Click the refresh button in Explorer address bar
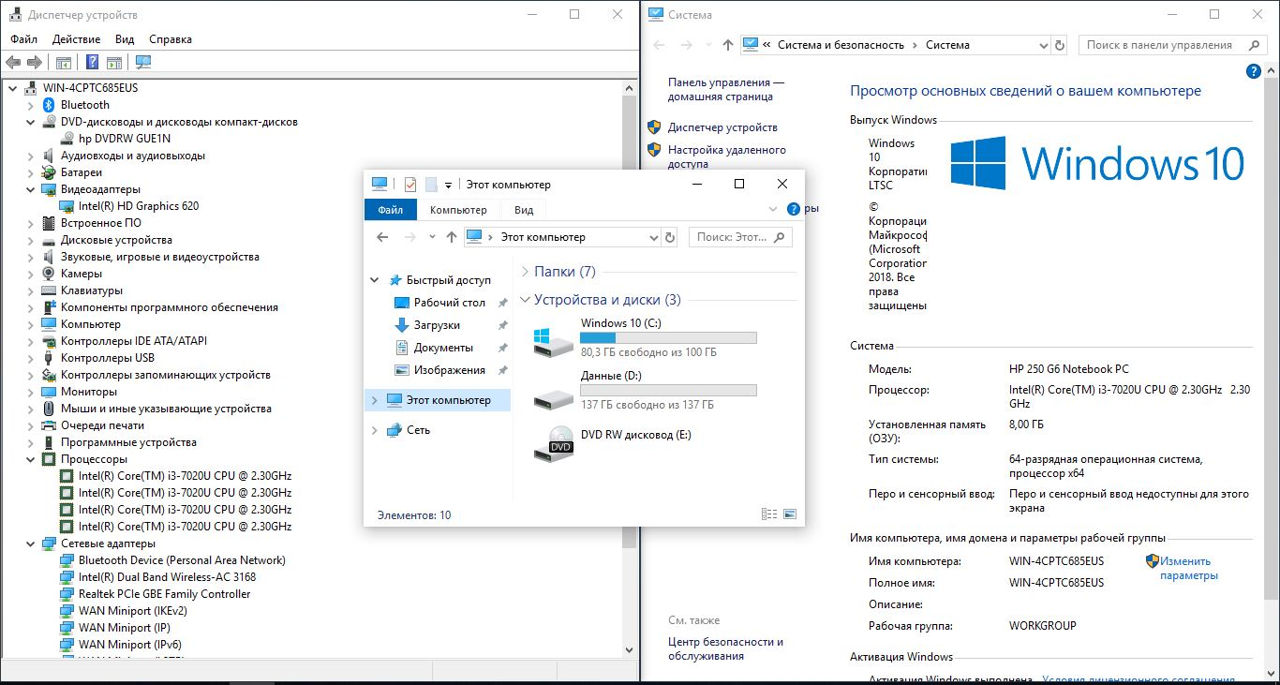1280x685 pixels. pos(670,237)
